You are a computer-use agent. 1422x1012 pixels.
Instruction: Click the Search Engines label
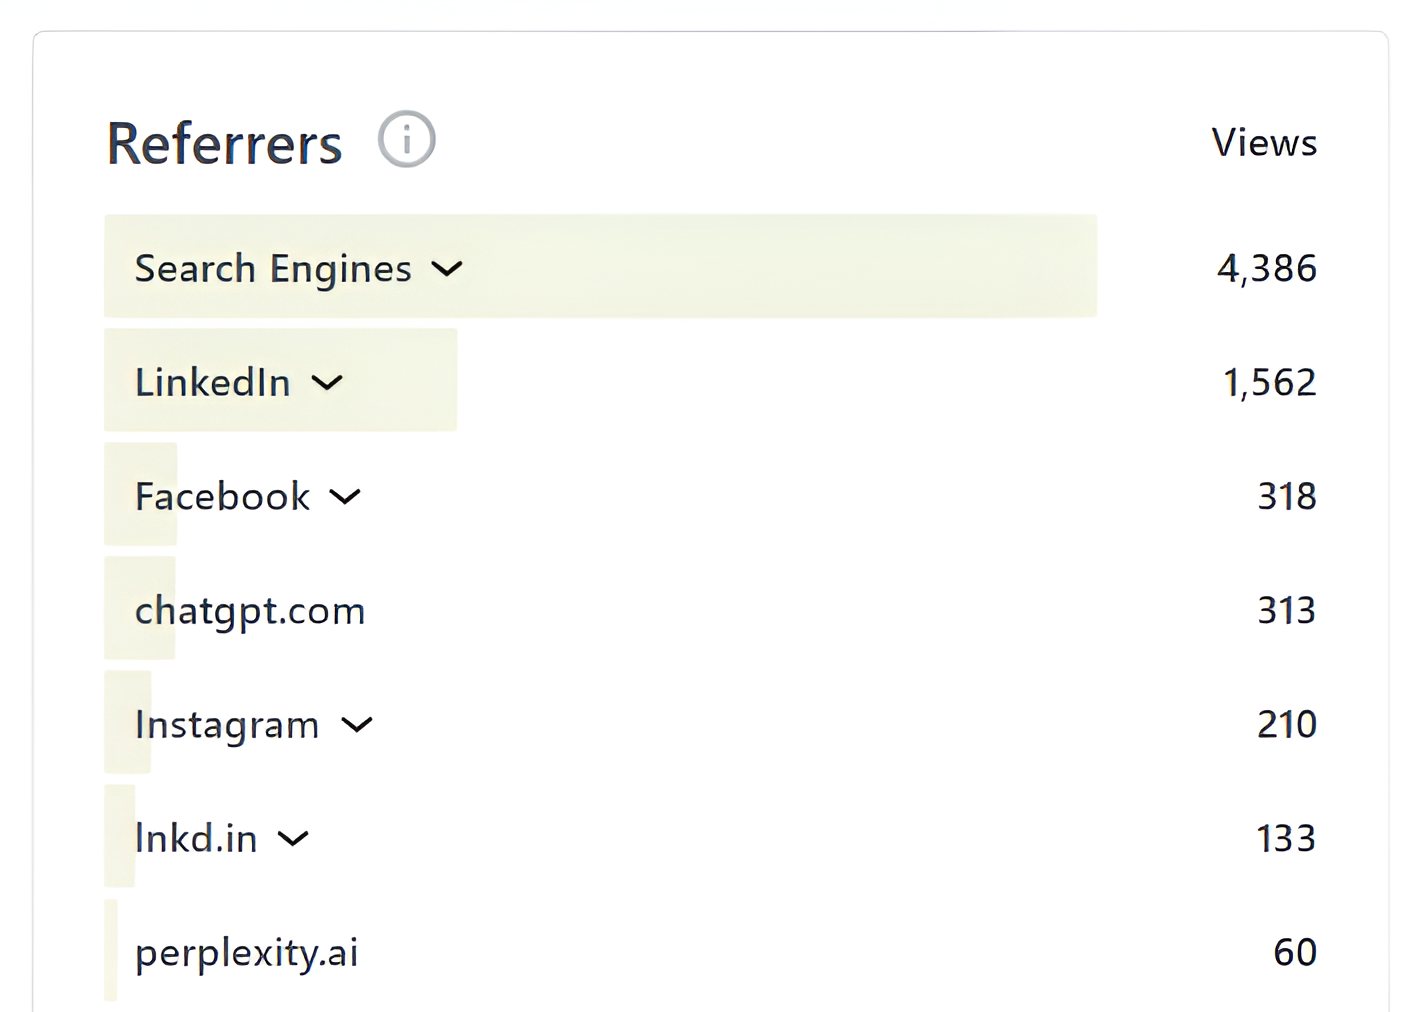(x=273, y=269)
